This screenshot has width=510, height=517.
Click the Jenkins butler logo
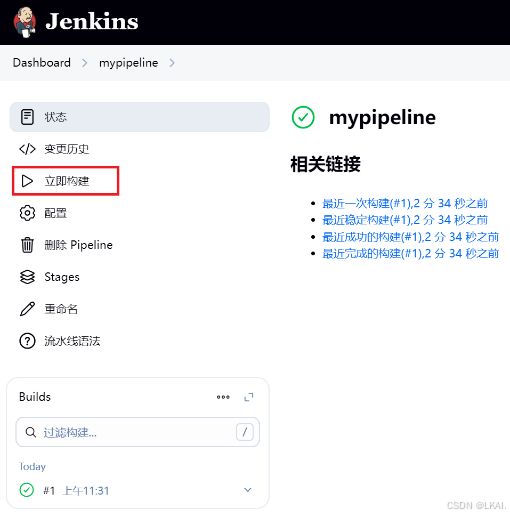pos(25,22)
